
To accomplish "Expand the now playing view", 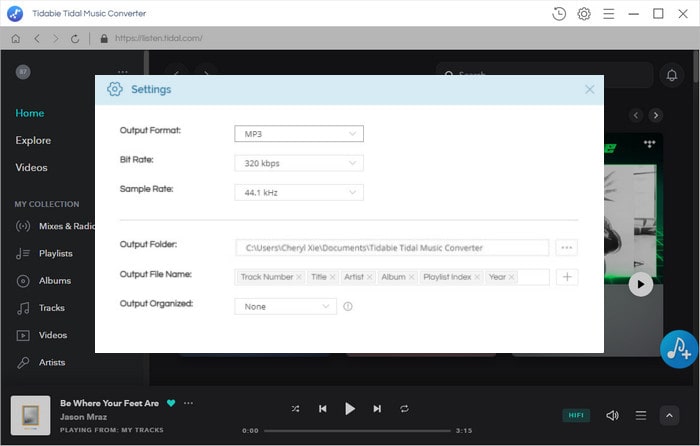I will (x=669, y=416).
